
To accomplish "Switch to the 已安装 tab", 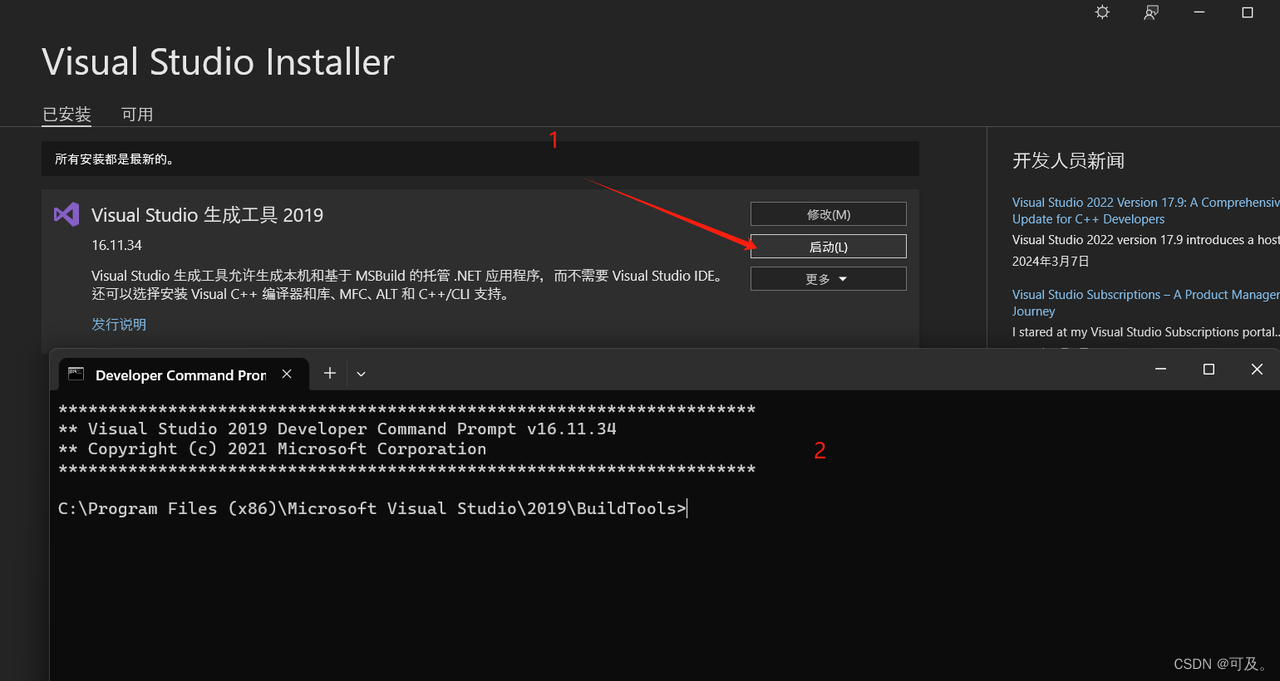I will [66, 114].
